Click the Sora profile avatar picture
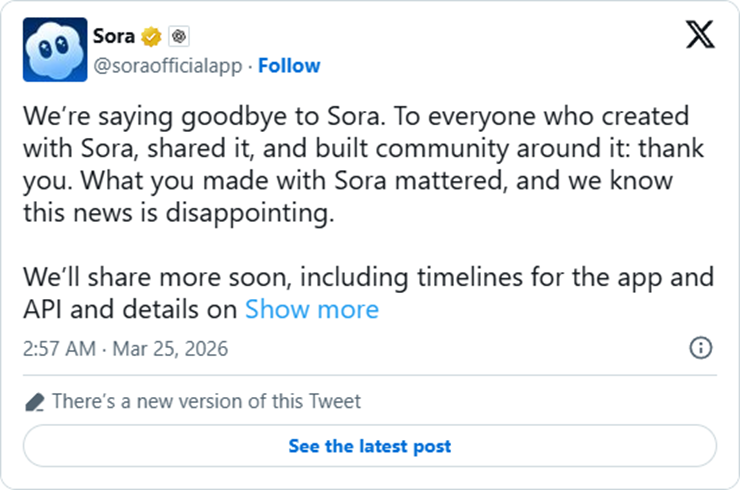Image resolution: width=740 pixels, height=491 pixels. click(x=52, y=51)
